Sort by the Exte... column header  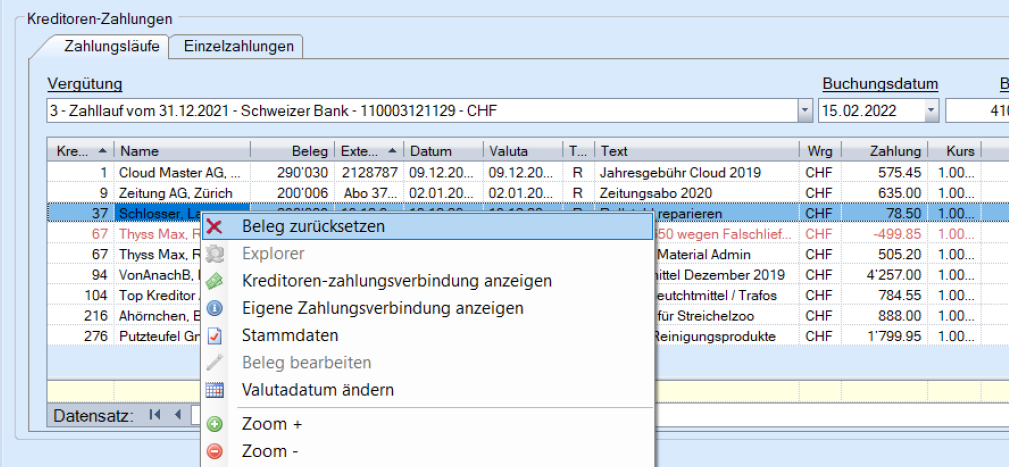369,151
